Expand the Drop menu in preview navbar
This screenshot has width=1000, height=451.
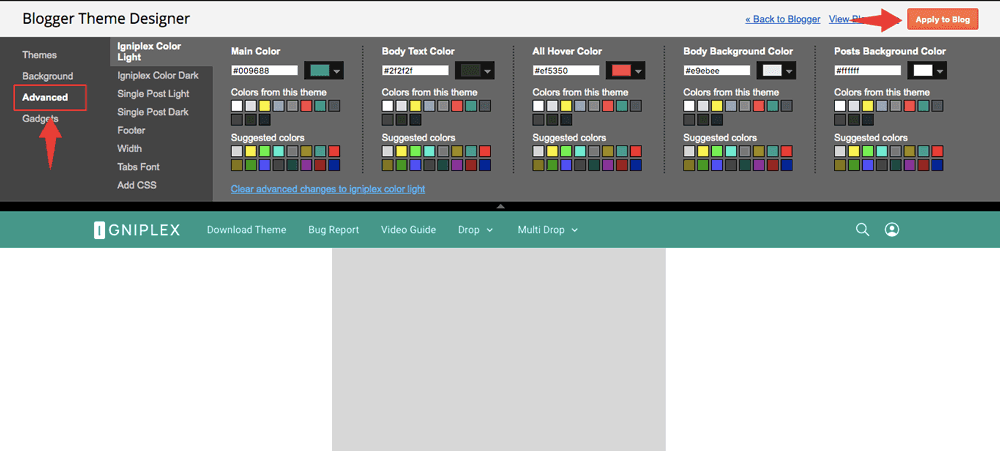click(475, 230)
